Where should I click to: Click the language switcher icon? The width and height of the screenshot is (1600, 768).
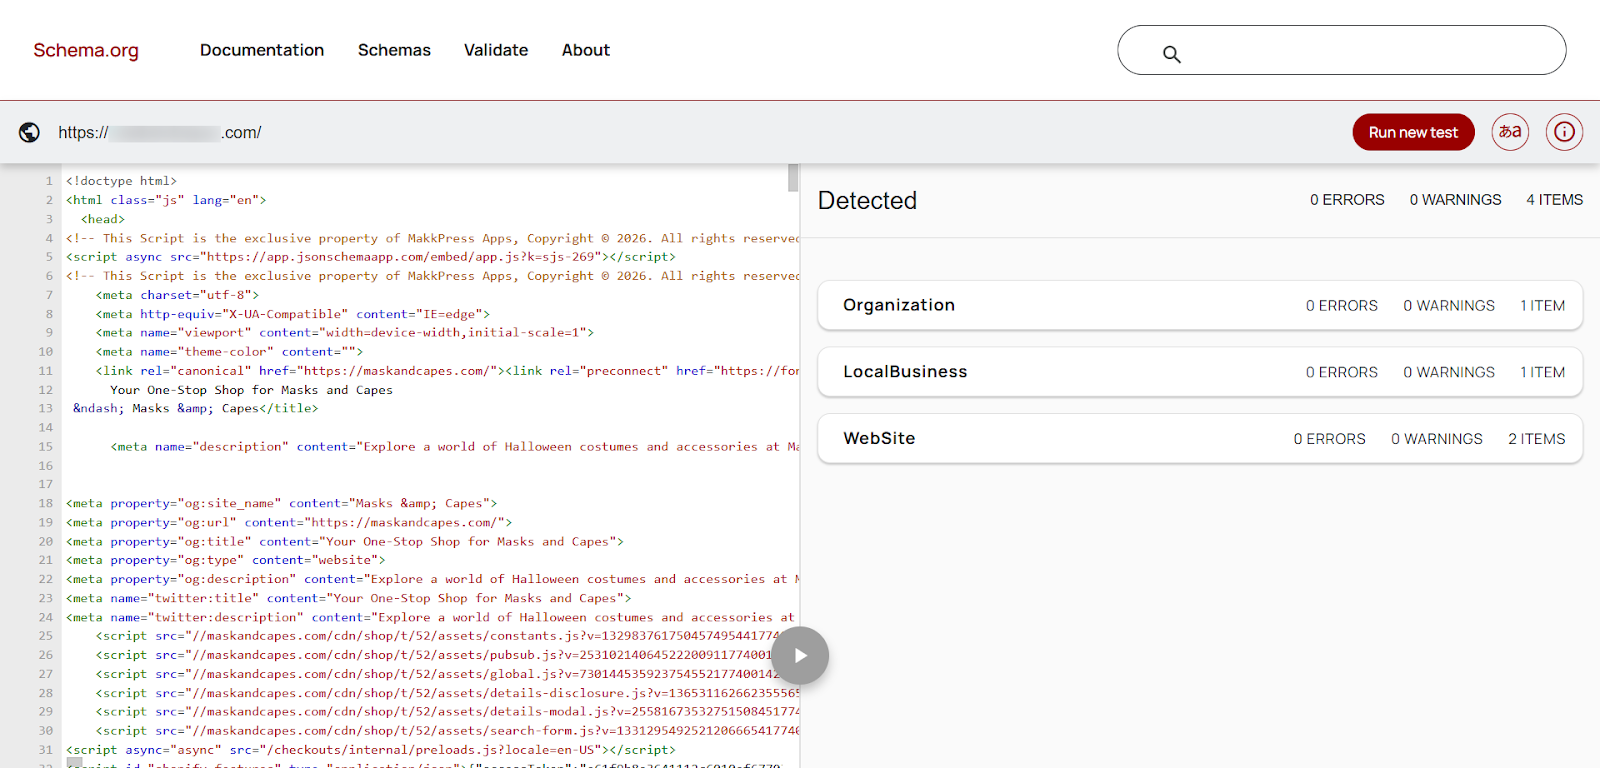coord(1510,132)
